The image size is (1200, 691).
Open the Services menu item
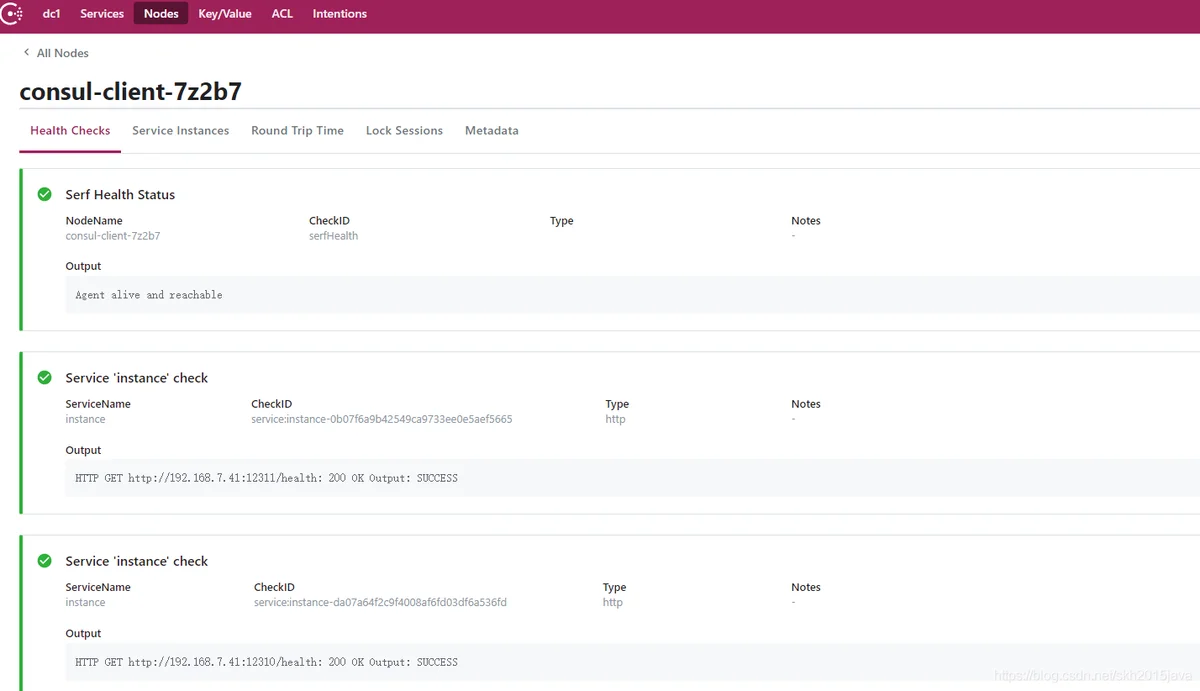[x=102, y=14]
